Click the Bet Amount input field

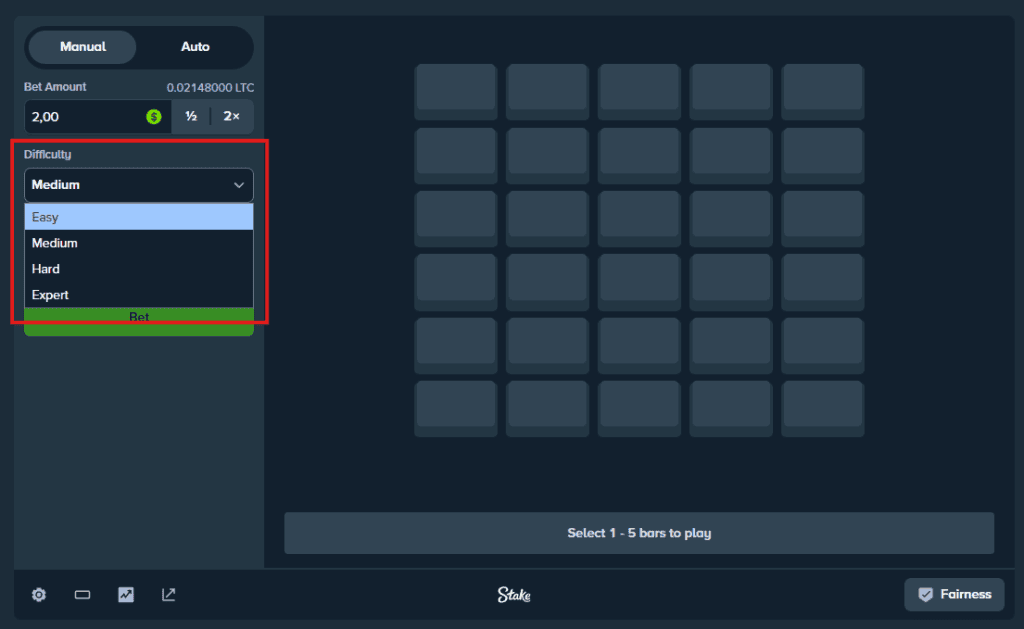[x=85, y=117]
